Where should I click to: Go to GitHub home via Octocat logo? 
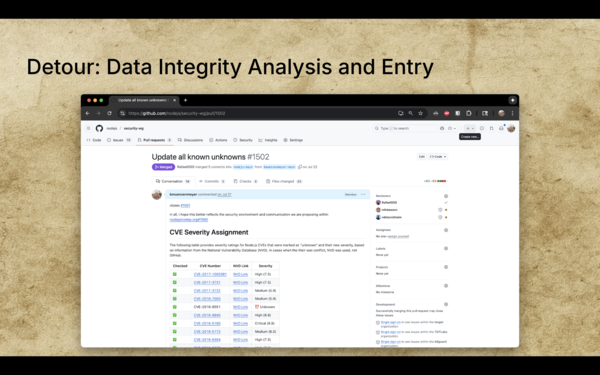[99, 128]
